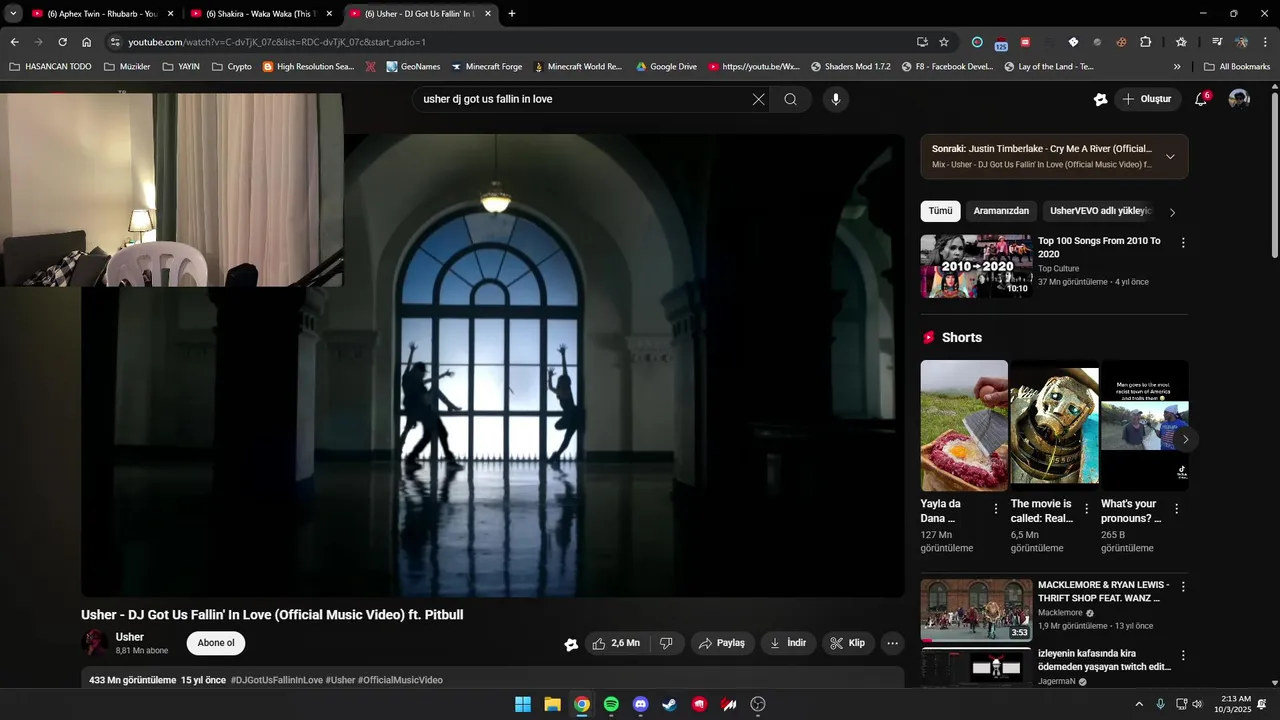Open the Google Drive bookmark
This screenshot has width=1280, height=720.
tap(665, 67)
